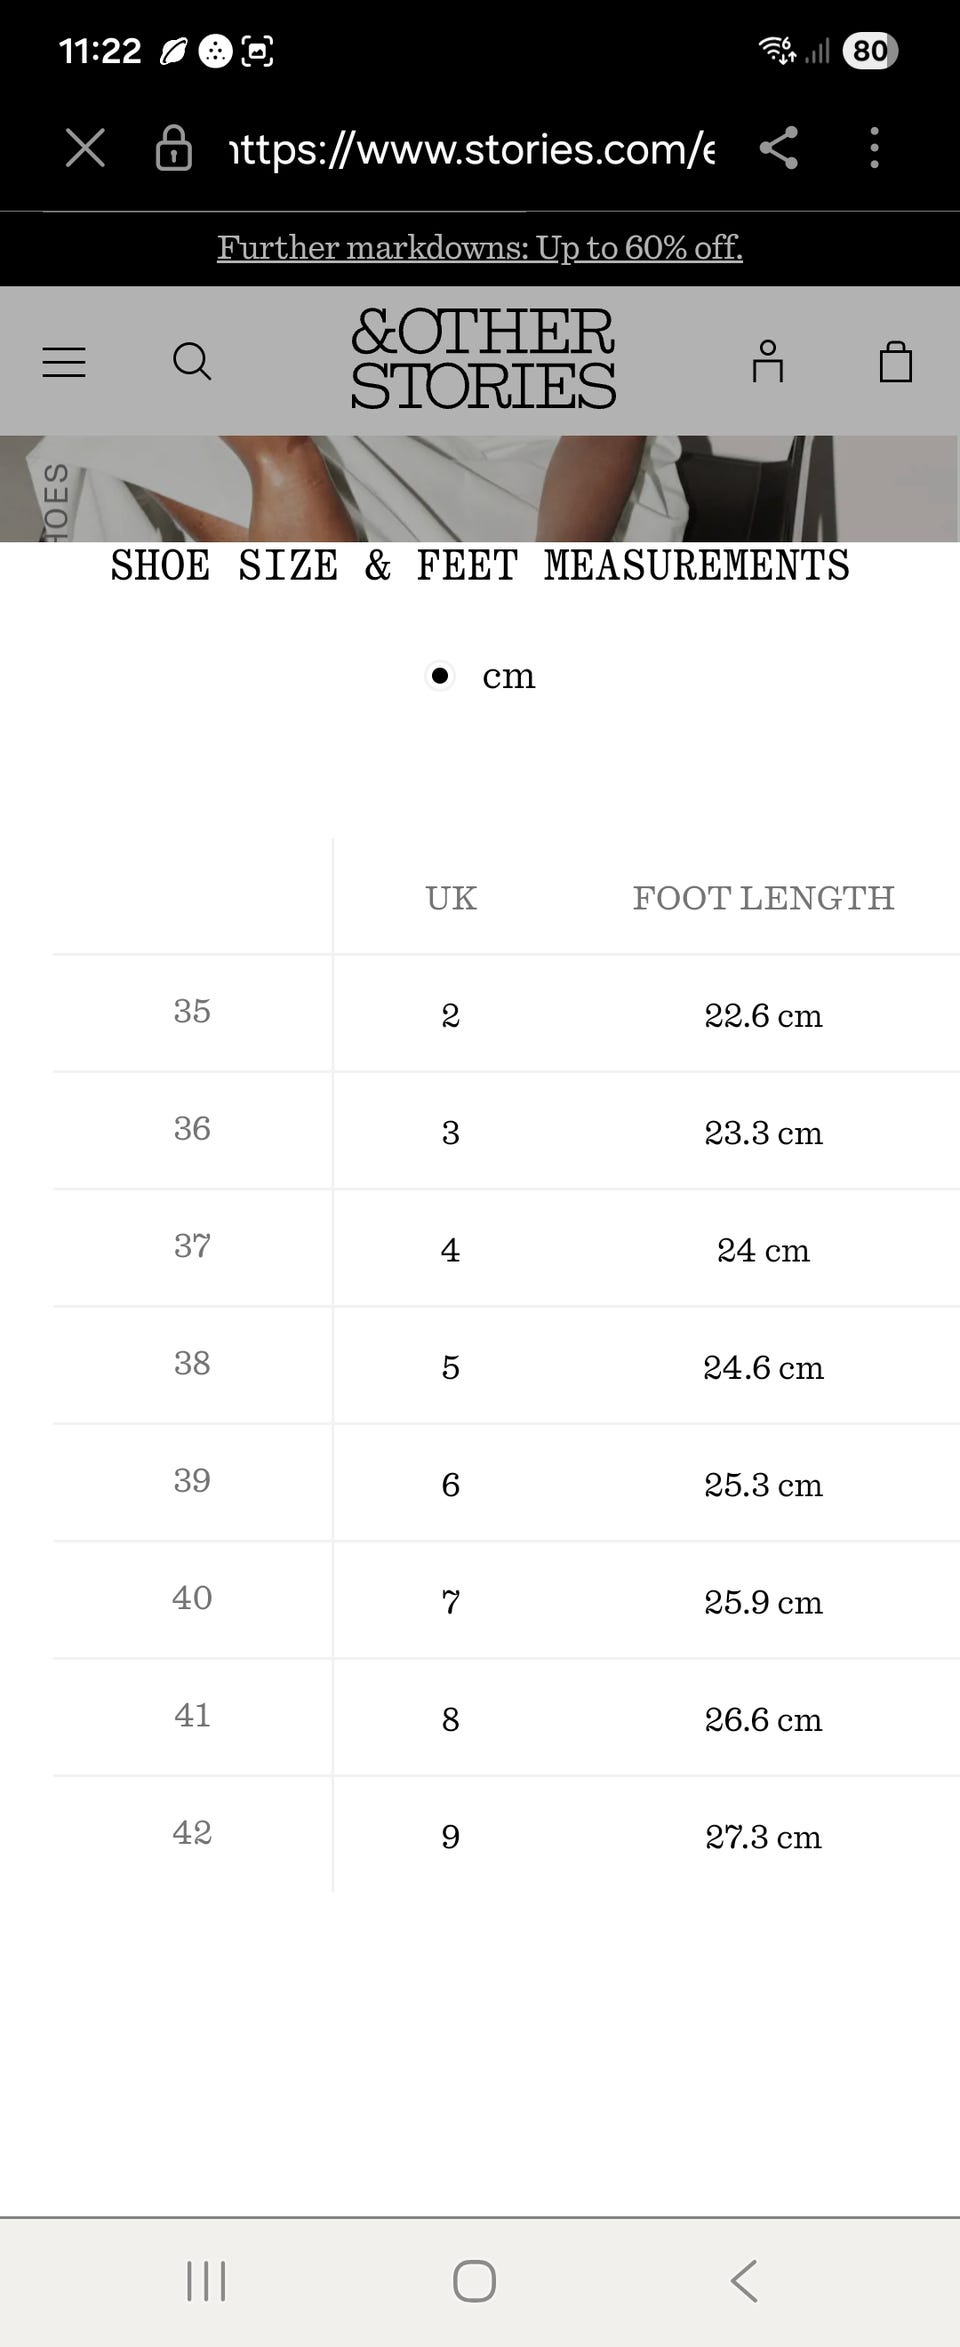Tap the 25.3 cm foot length cell
This screenshot has width=960, height=2347.
pyautogui.click(x=763, y=1485)
